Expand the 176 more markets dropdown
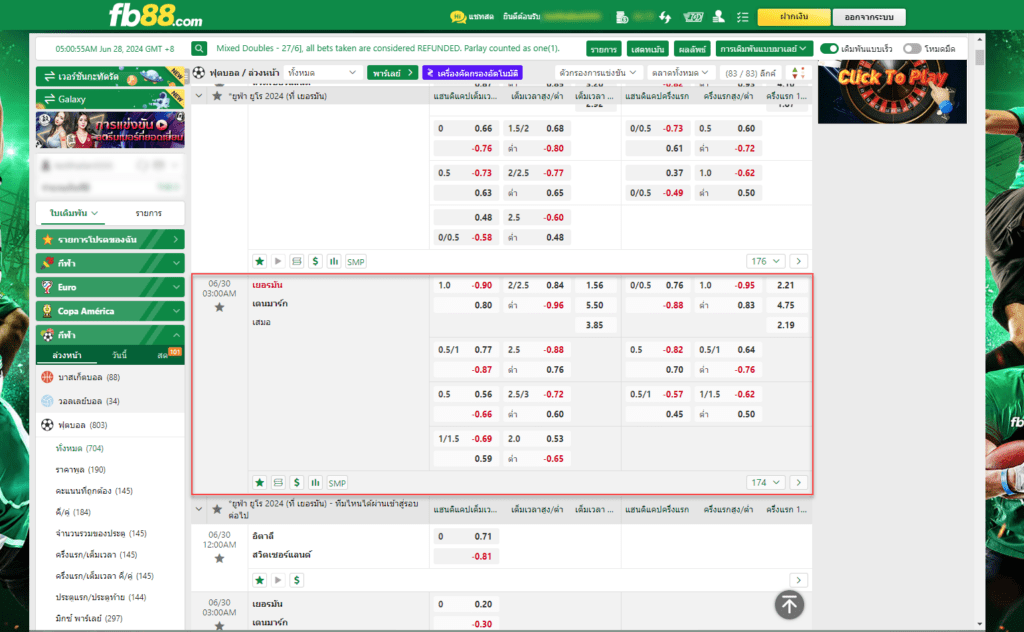This screenshot has width=1024, height=632. 765,261
